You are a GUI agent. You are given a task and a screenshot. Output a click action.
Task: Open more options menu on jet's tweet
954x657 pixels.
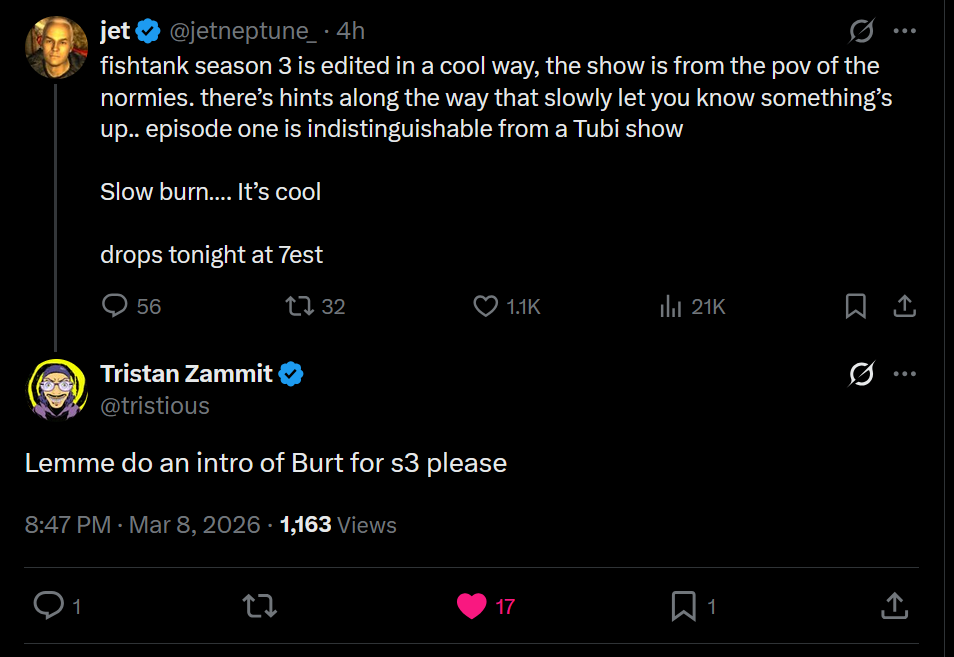point(904,32)
